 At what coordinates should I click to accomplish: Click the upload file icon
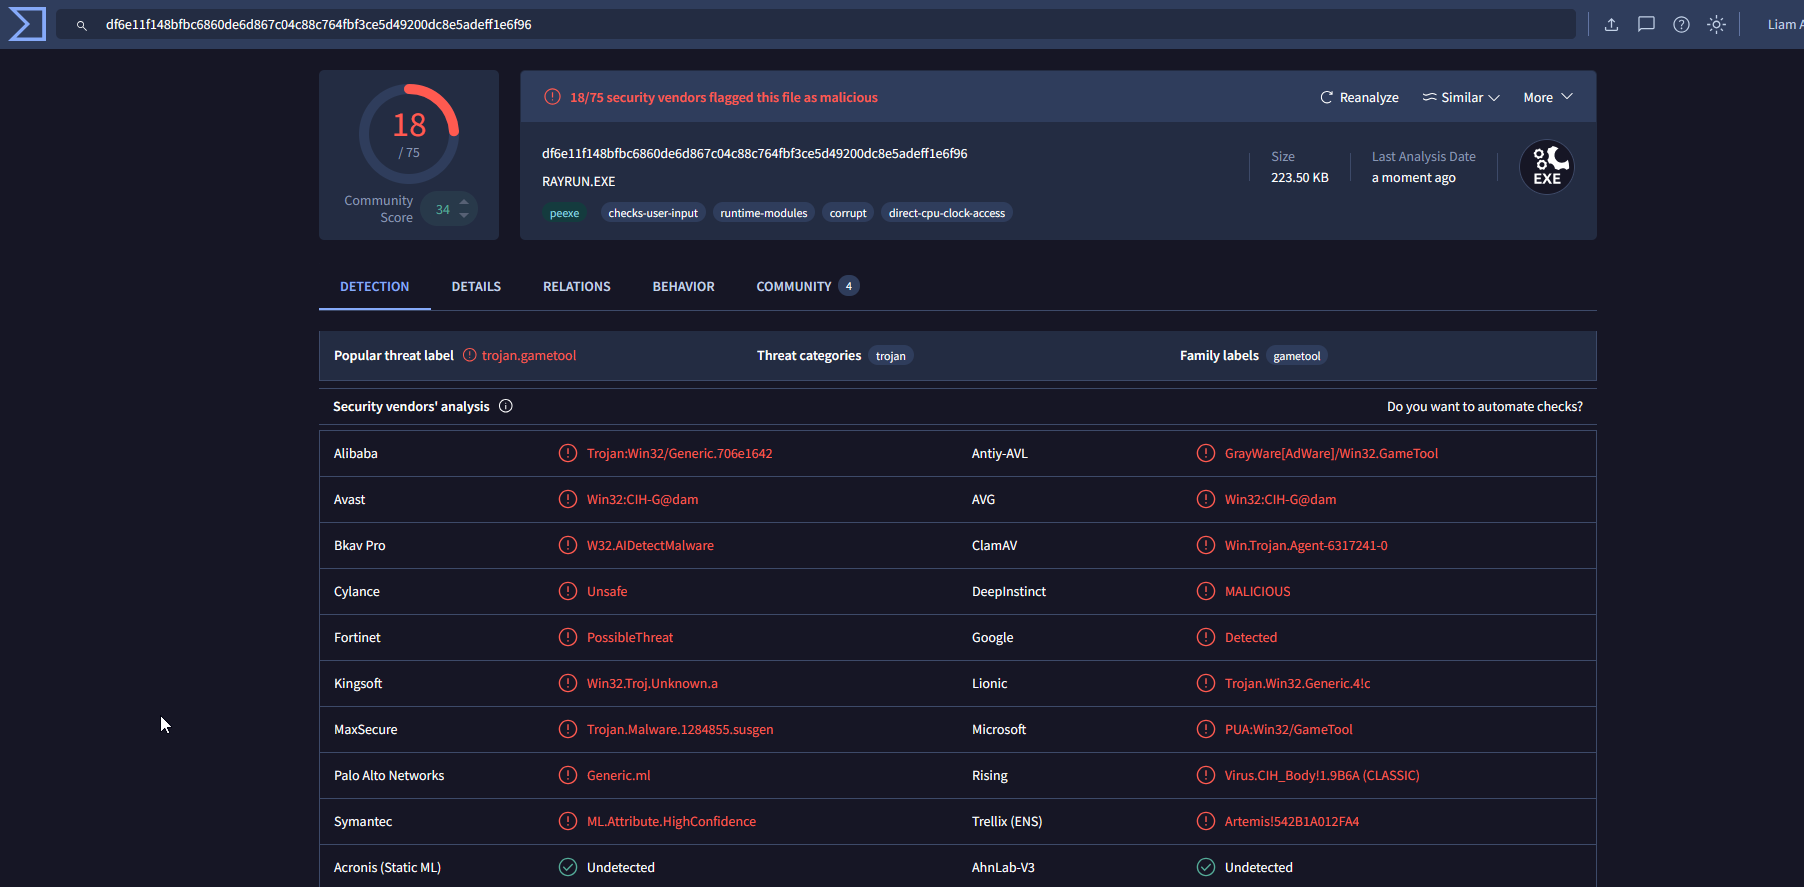1611,24
